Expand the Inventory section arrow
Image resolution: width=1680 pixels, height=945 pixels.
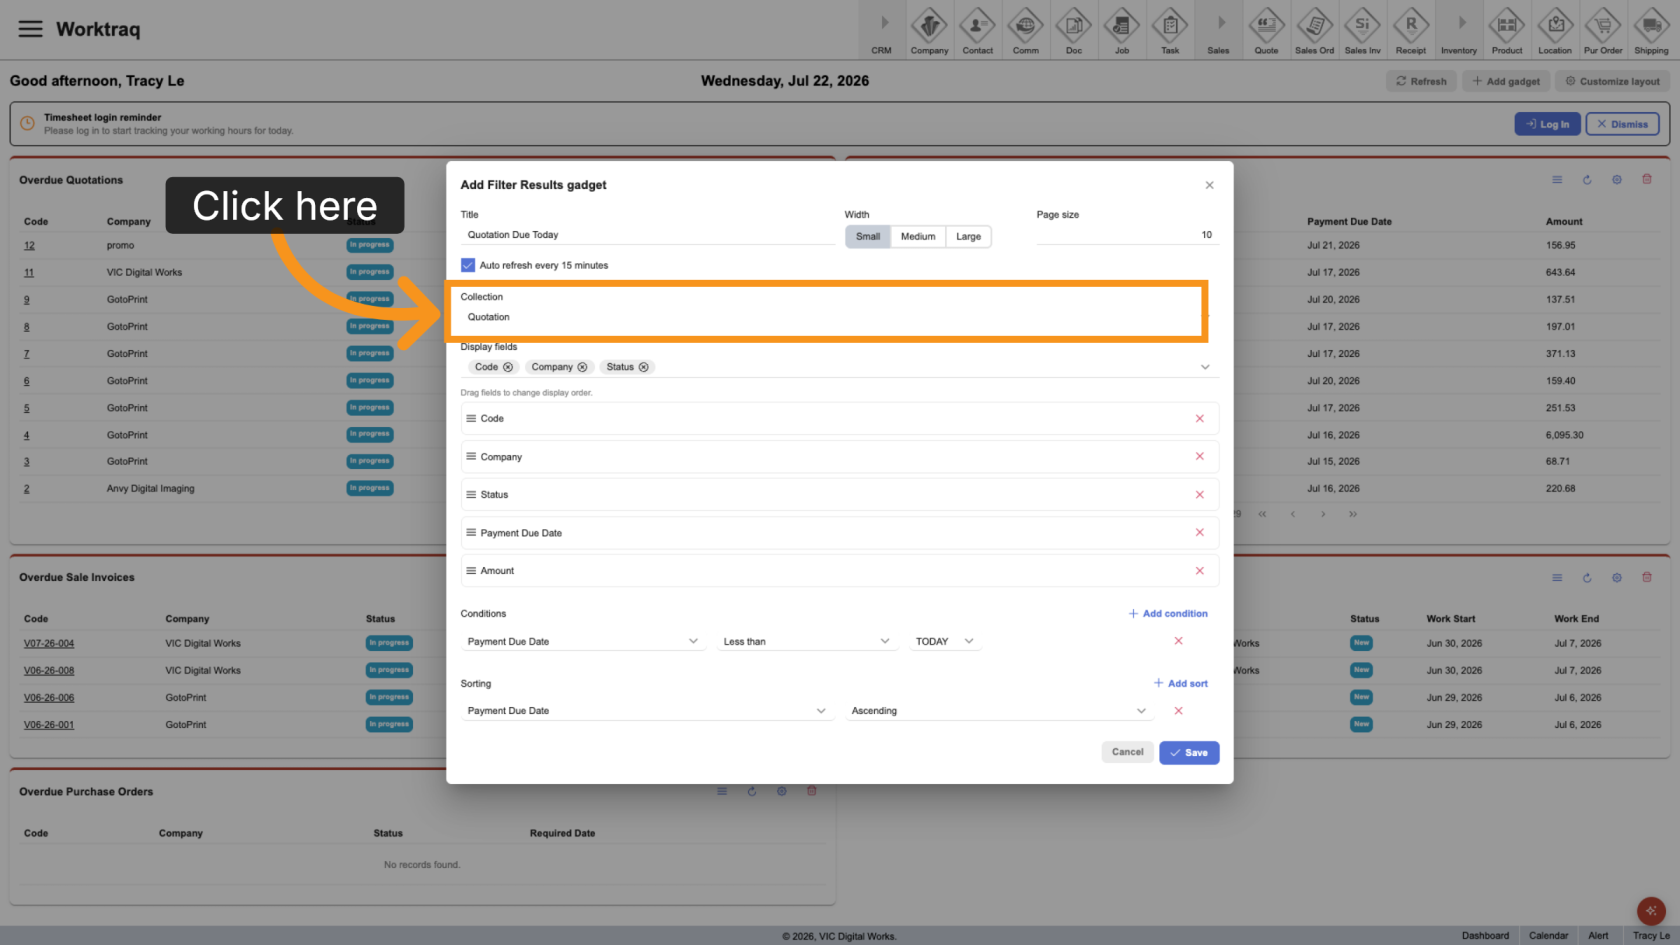click(x=1460, y=23)
